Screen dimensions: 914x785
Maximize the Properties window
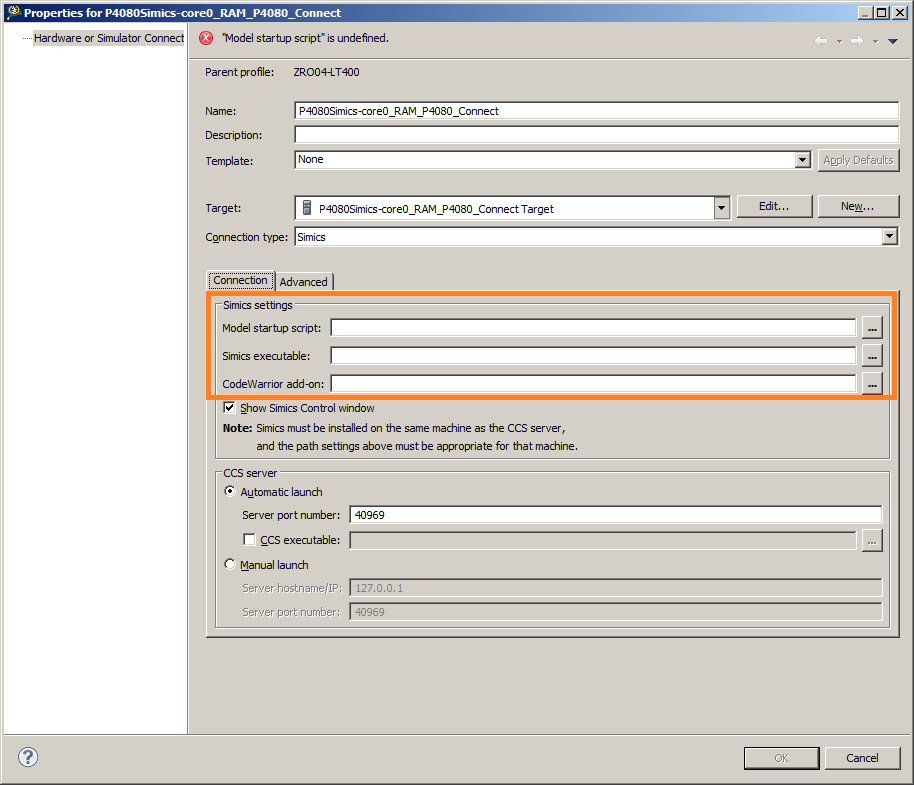point(882,12)
